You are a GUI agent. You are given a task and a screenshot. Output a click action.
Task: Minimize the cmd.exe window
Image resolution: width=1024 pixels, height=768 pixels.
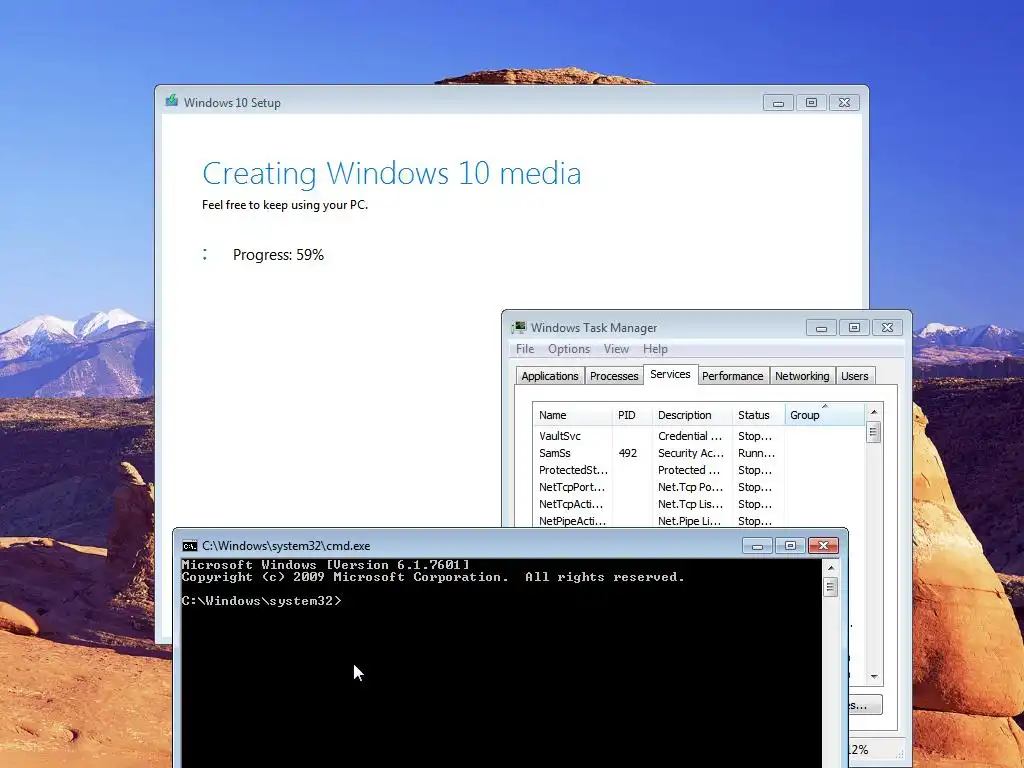[758, 546]
